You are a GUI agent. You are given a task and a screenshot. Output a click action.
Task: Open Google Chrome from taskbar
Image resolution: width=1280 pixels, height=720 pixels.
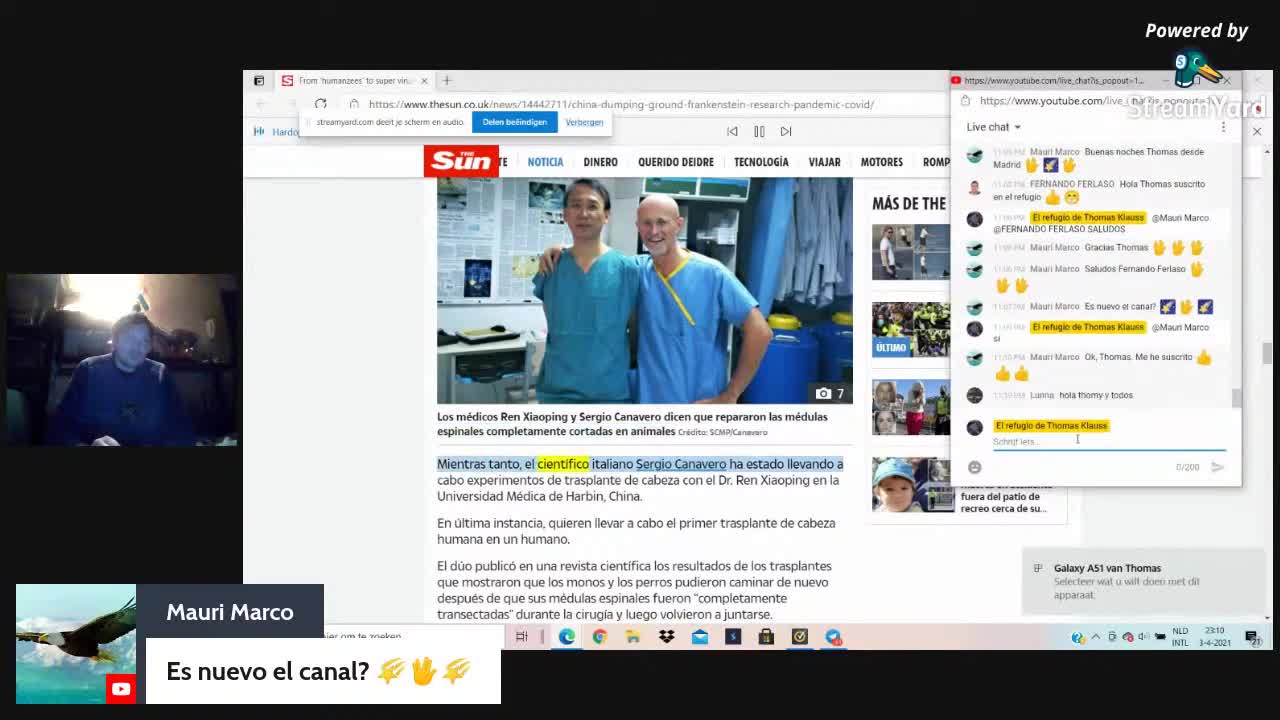[x=600, y=637]
